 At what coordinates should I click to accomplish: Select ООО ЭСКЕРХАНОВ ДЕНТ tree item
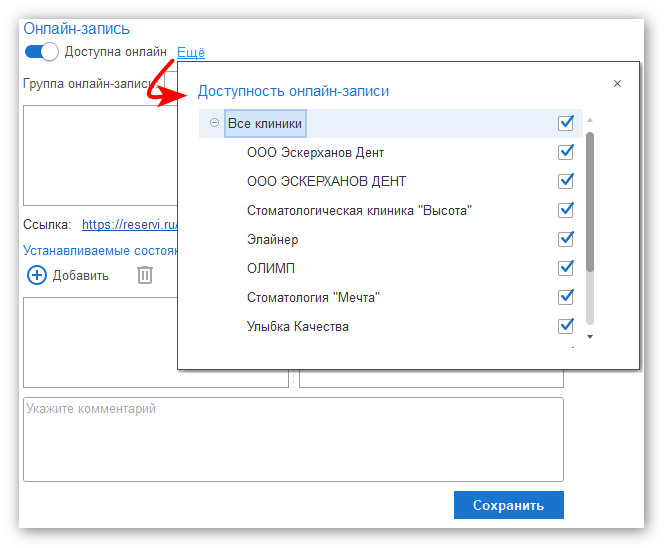(x=326, y=181)
